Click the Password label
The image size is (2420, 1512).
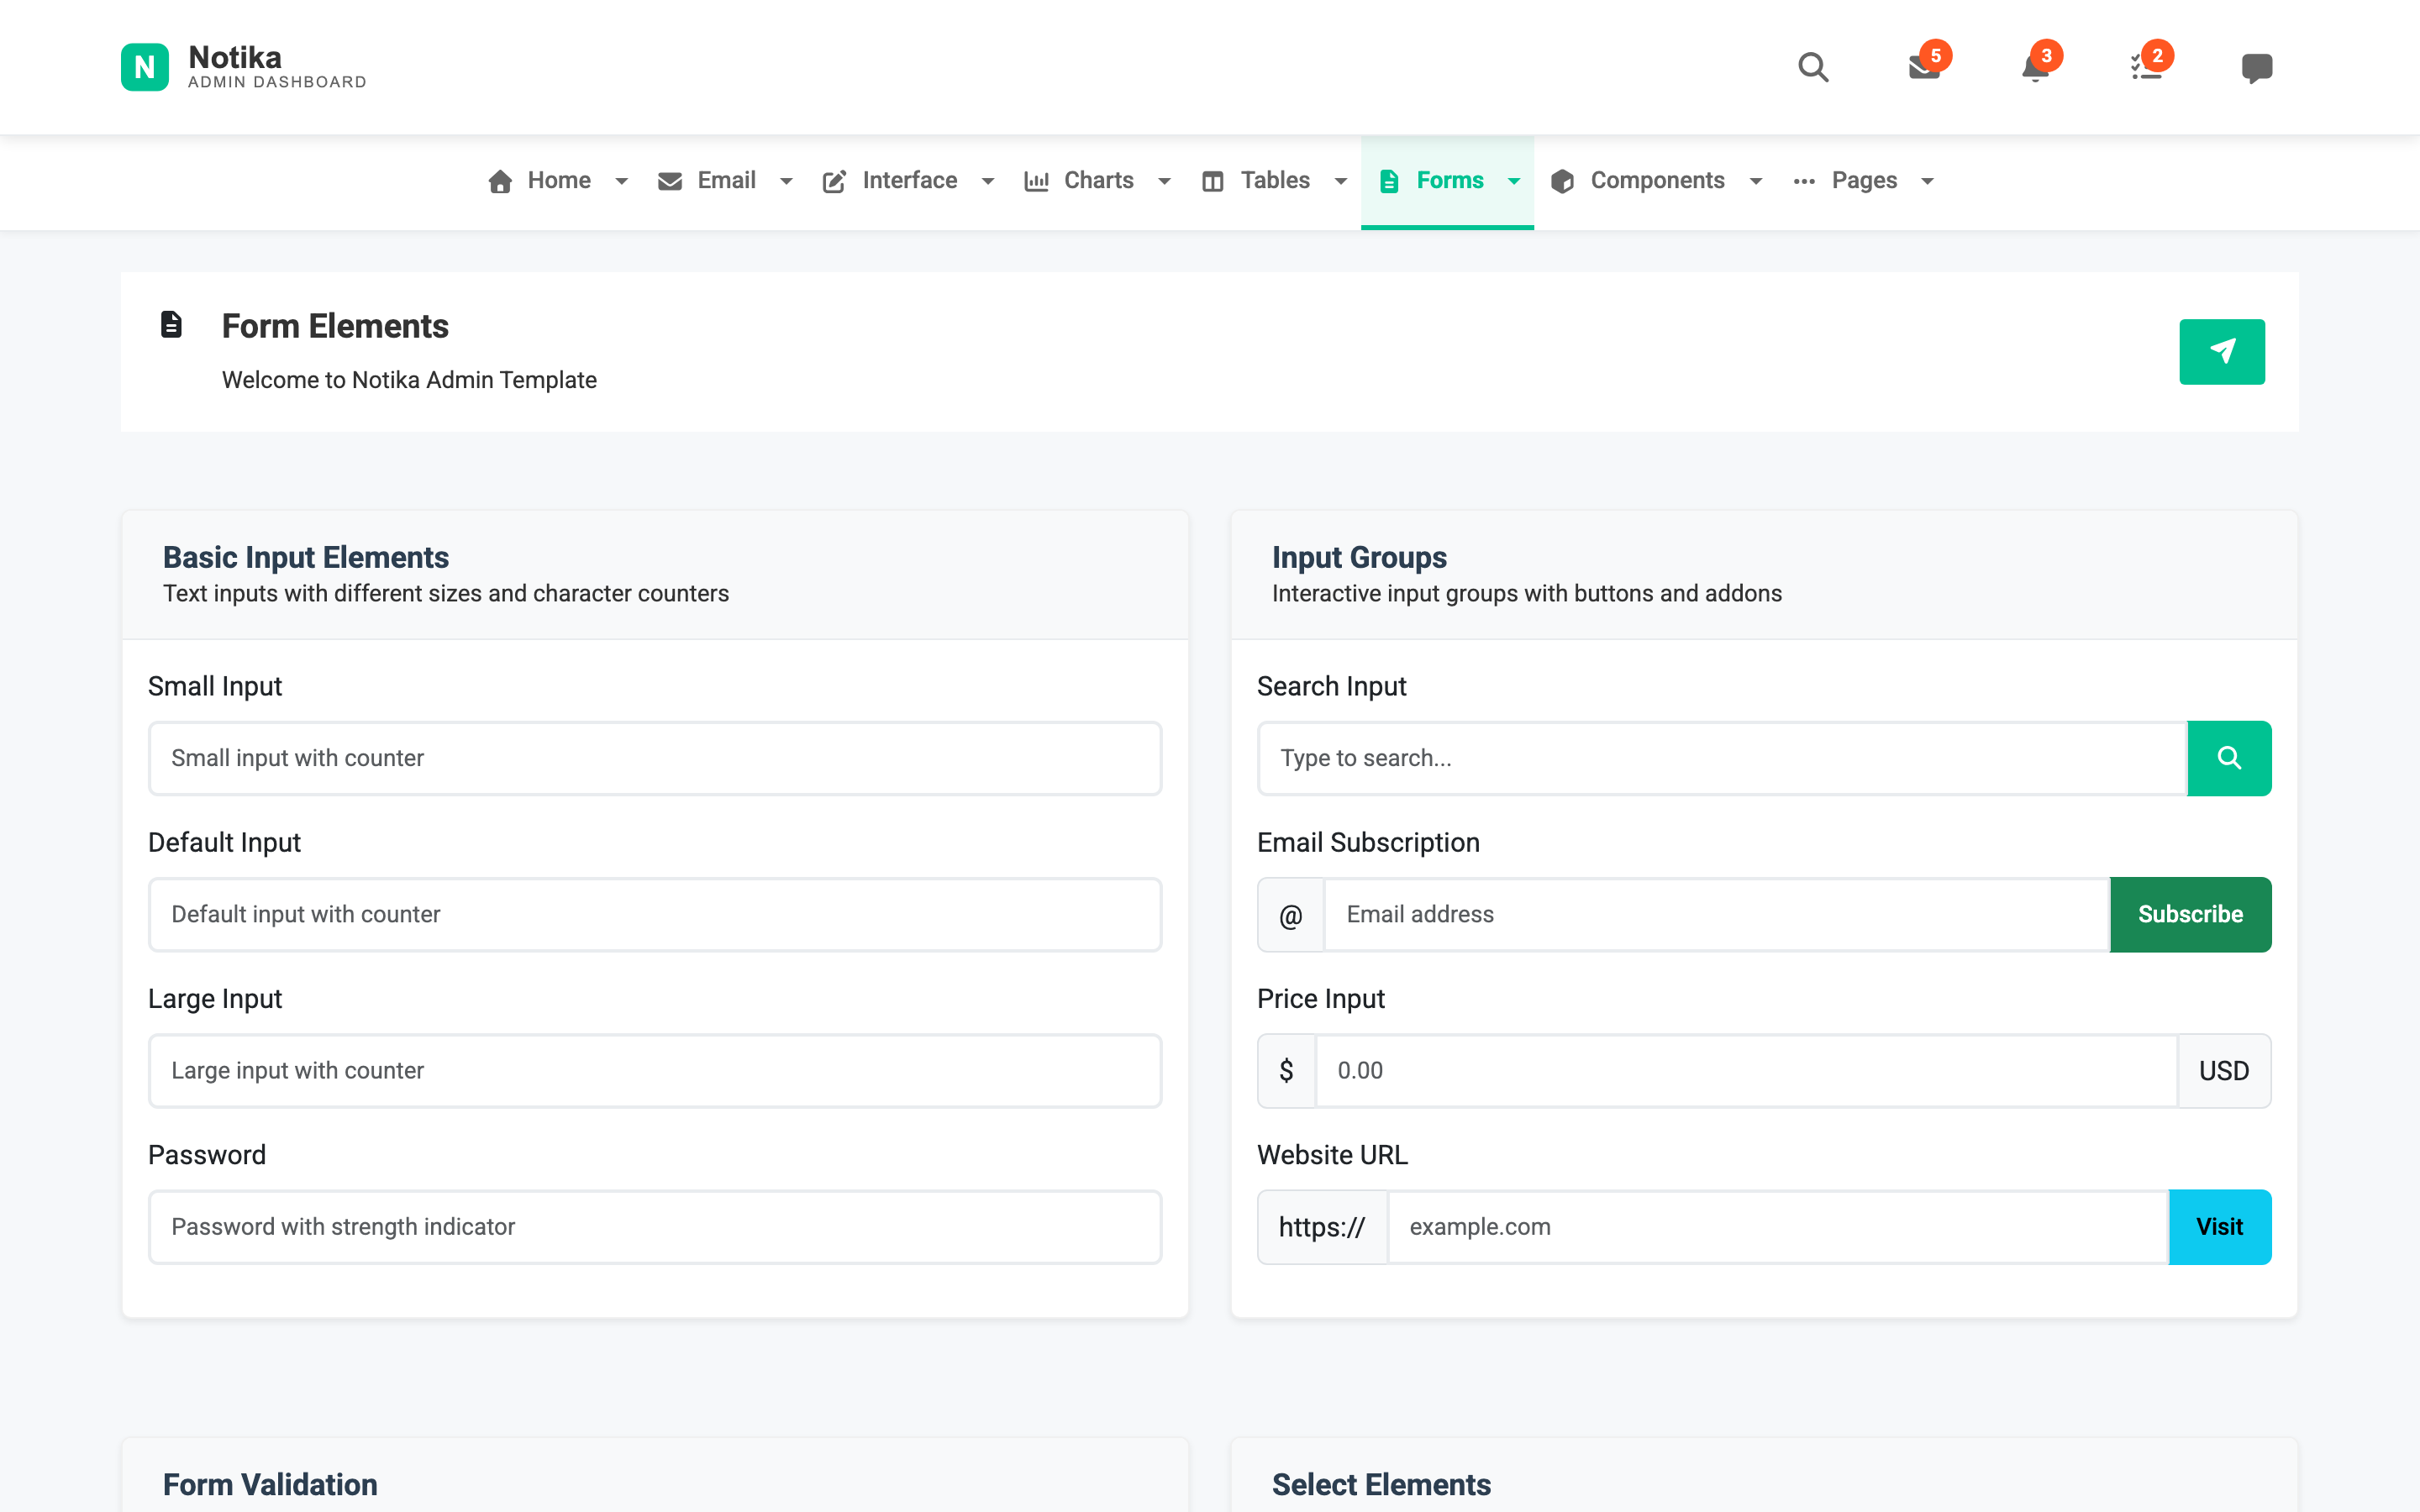(x=207, y=1155)
